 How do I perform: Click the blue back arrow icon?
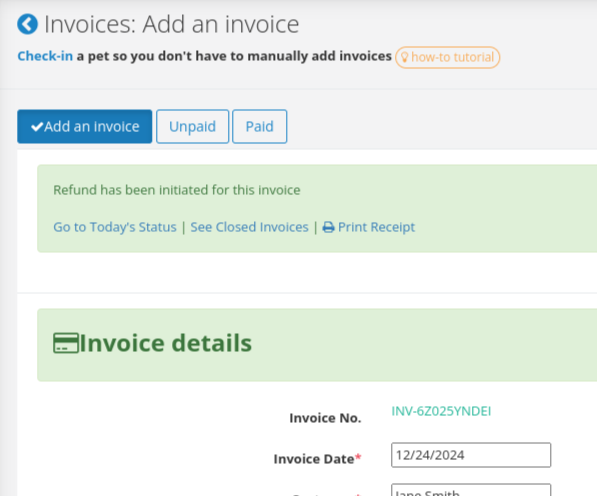click(x=27, y=24)
